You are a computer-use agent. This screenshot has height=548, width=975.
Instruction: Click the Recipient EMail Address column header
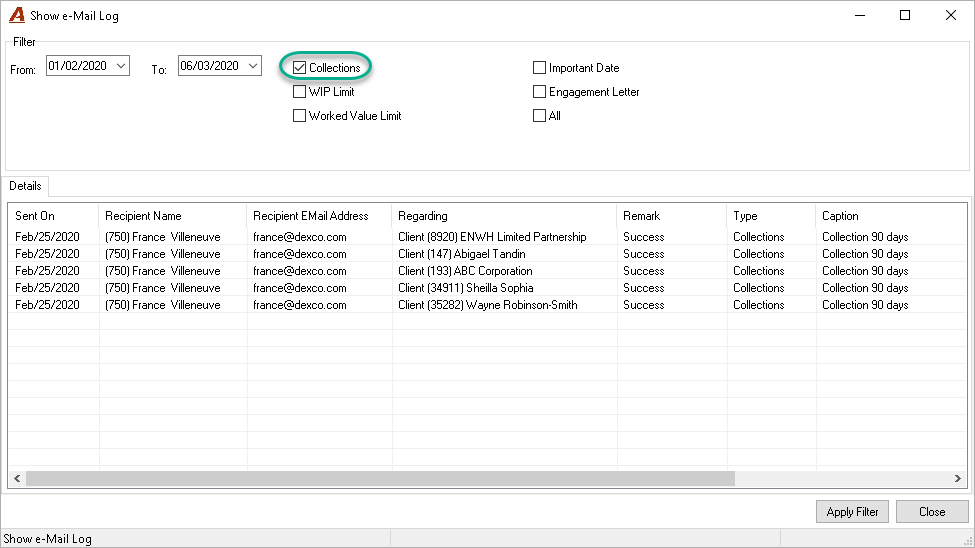320,216
